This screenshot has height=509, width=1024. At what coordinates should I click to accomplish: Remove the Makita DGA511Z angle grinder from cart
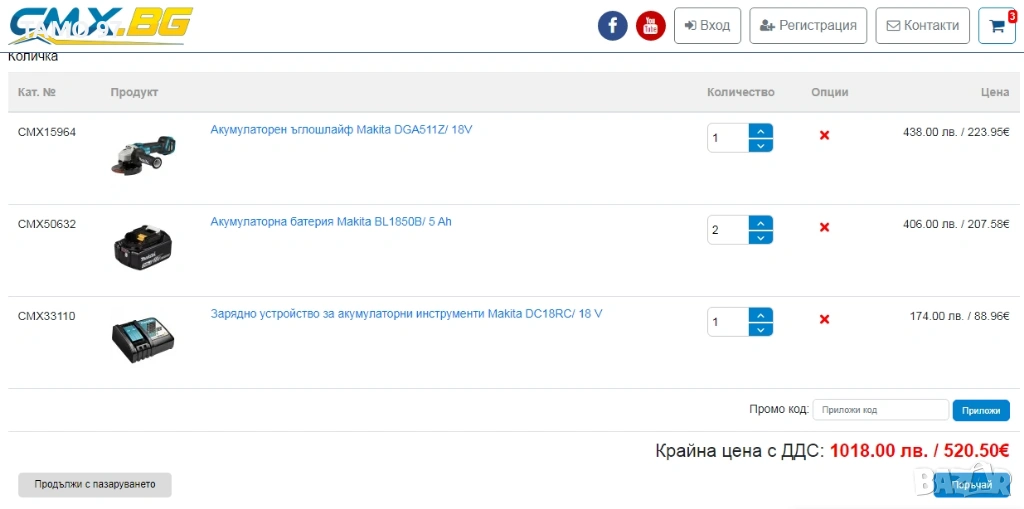click(x=824, y=135)
